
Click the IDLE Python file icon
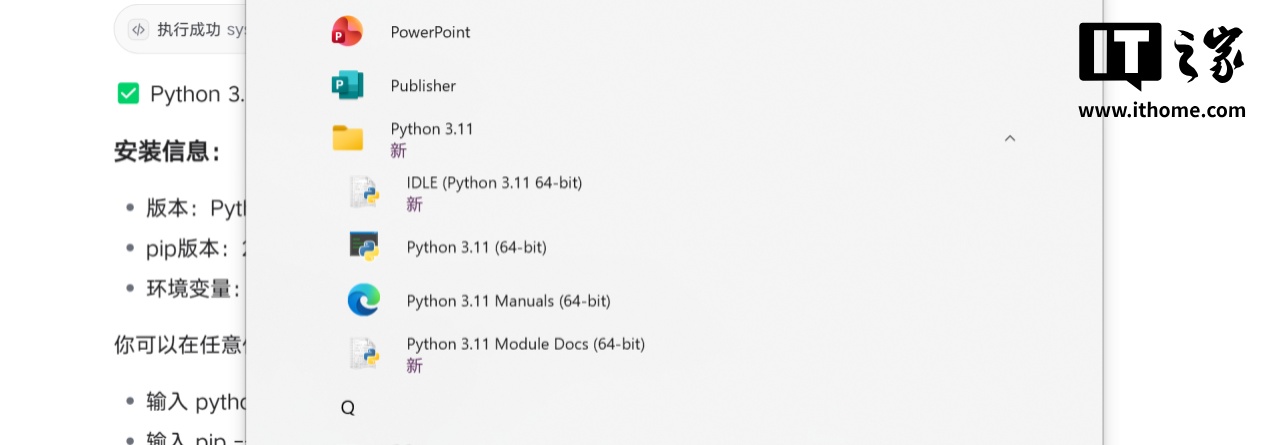point(363,192)
